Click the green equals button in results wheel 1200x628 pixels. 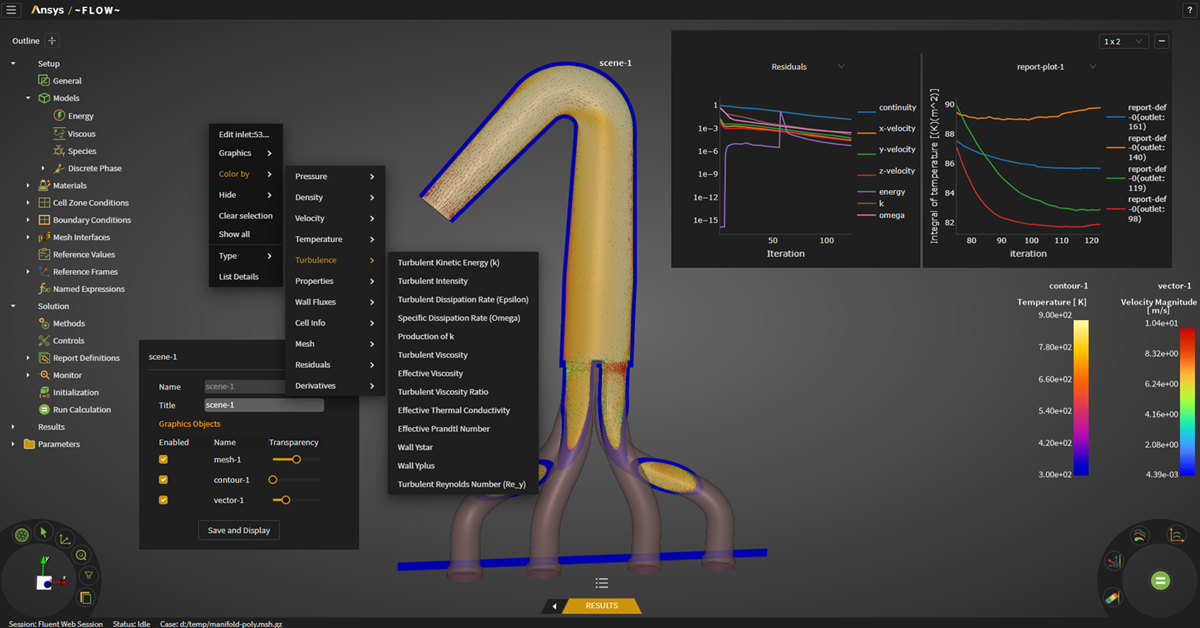click(1160, 580)
